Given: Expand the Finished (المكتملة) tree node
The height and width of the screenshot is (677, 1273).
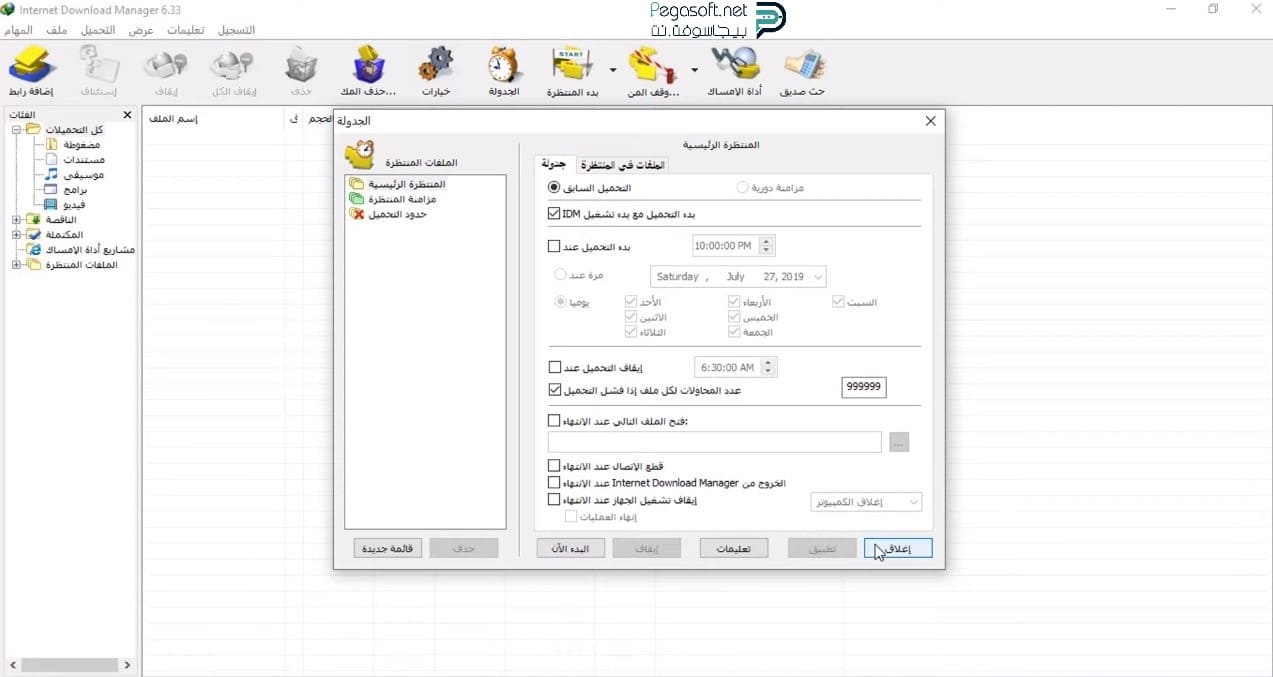Looking at the screenshot, I should (17, 235).
